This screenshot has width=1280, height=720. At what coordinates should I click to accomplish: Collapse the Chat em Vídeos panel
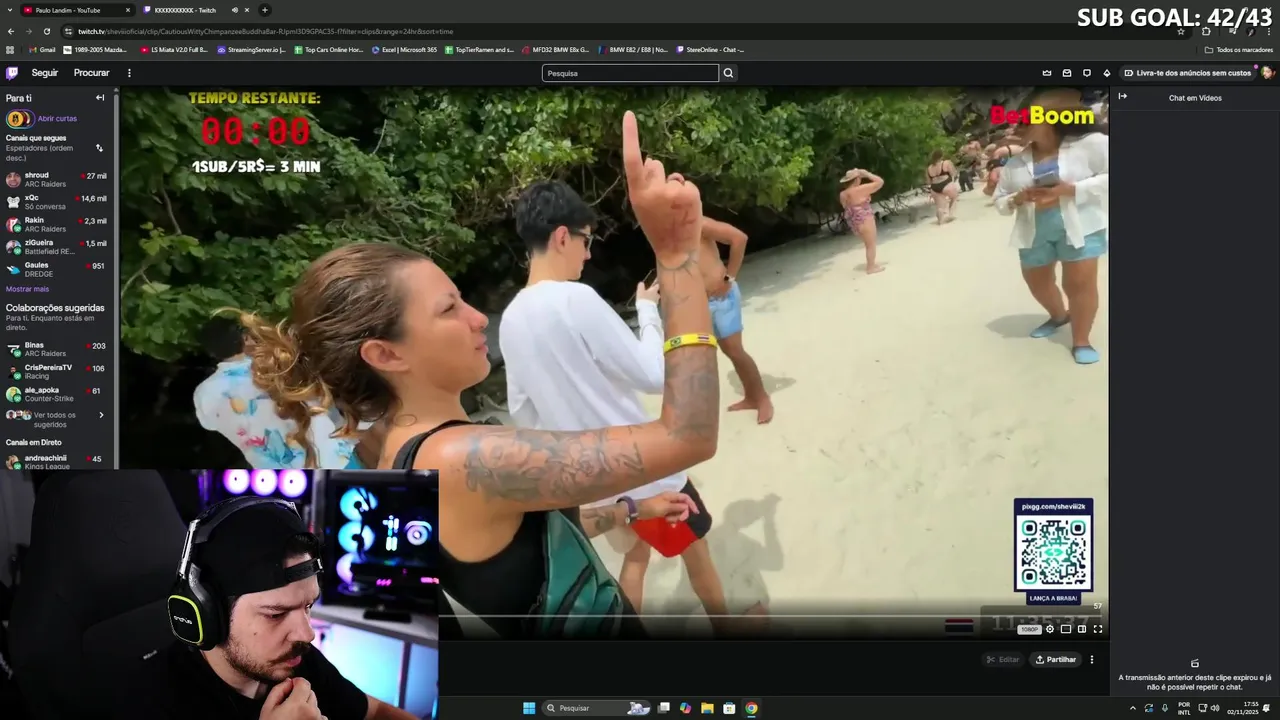pyautogui.click(x=1123, y=97)
